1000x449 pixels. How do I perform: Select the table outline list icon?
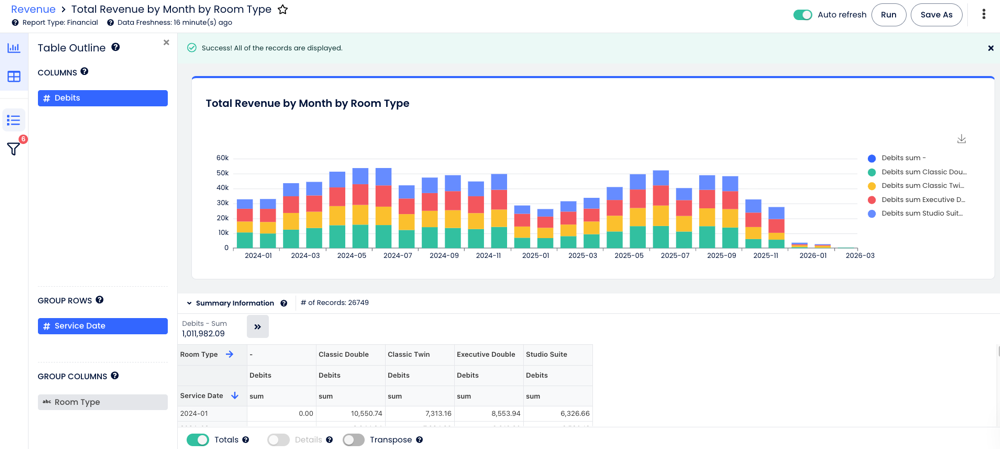coord(14,120)
